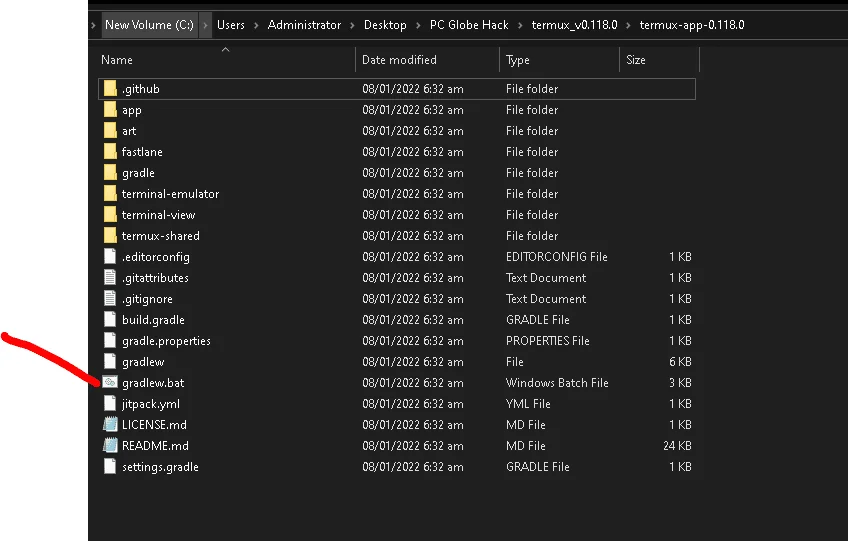Click termux-app-0.118.0 in the address bar
This screenshot has width=848, height=541.
692,25
